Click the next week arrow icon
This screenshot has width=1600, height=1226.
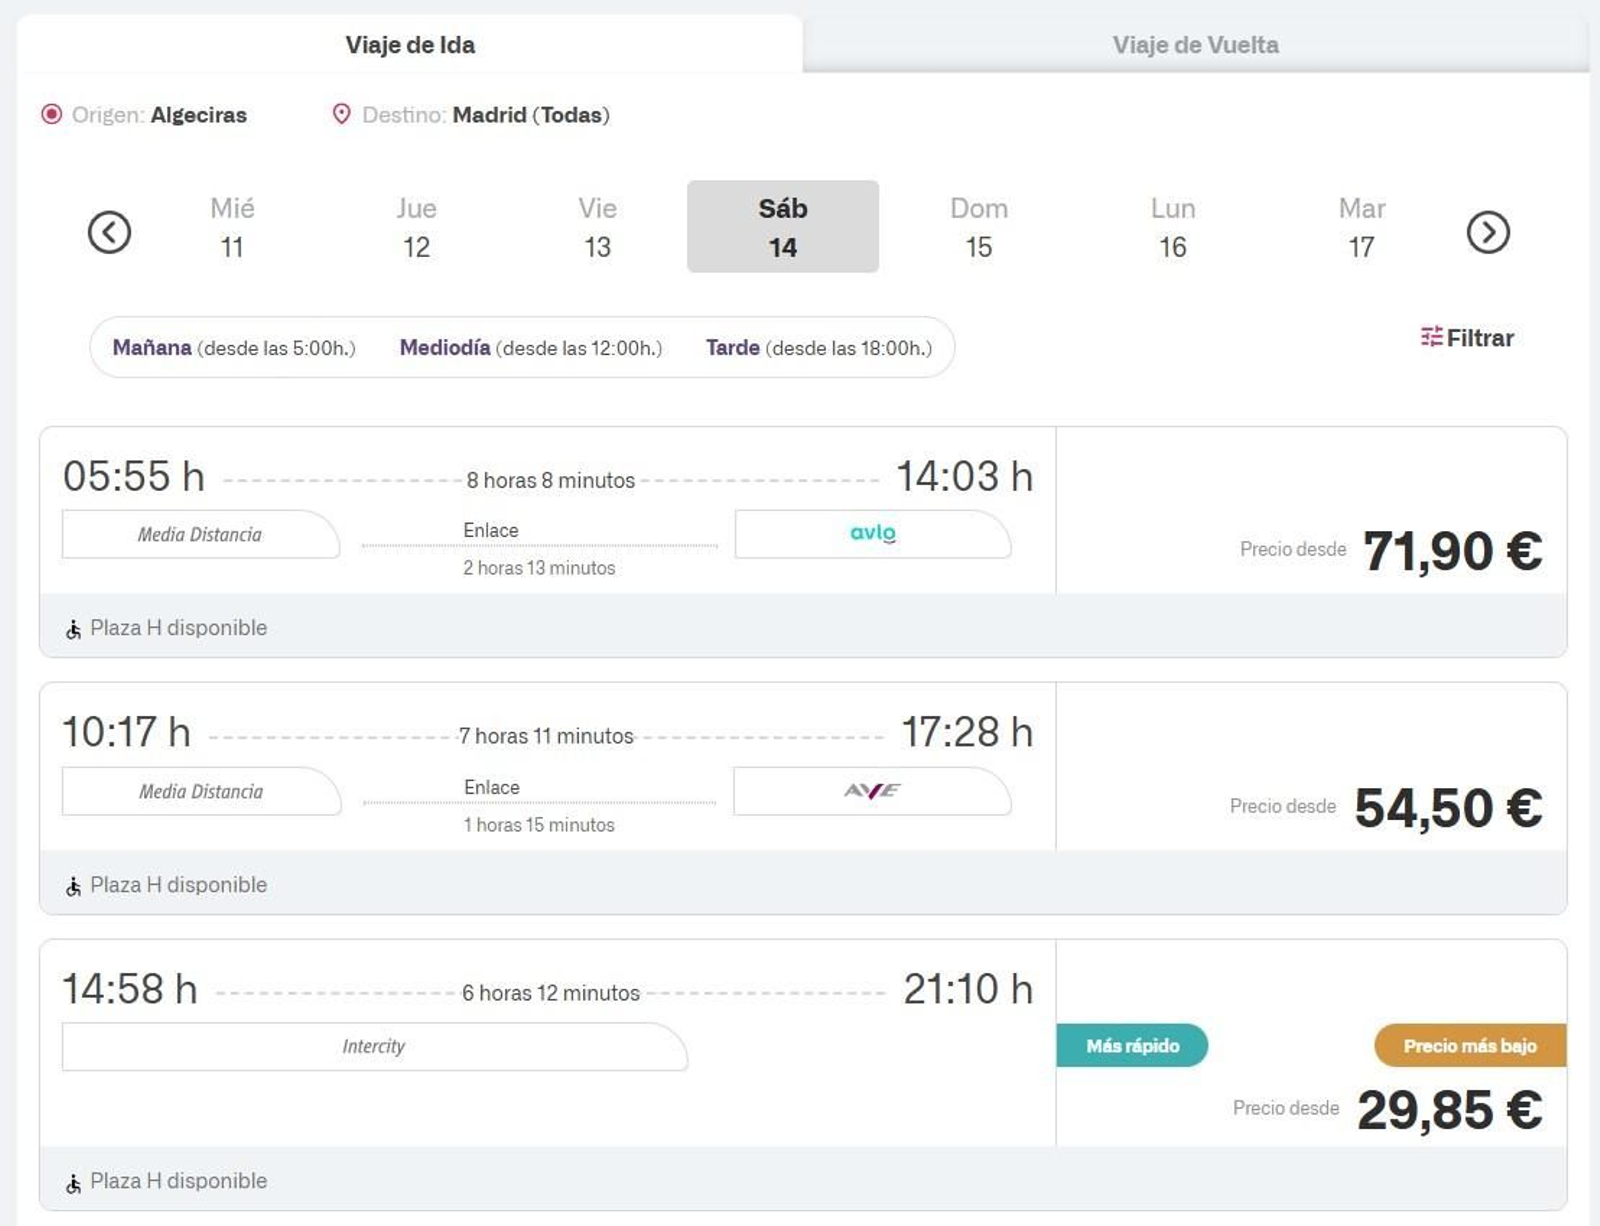point(1487,232)
